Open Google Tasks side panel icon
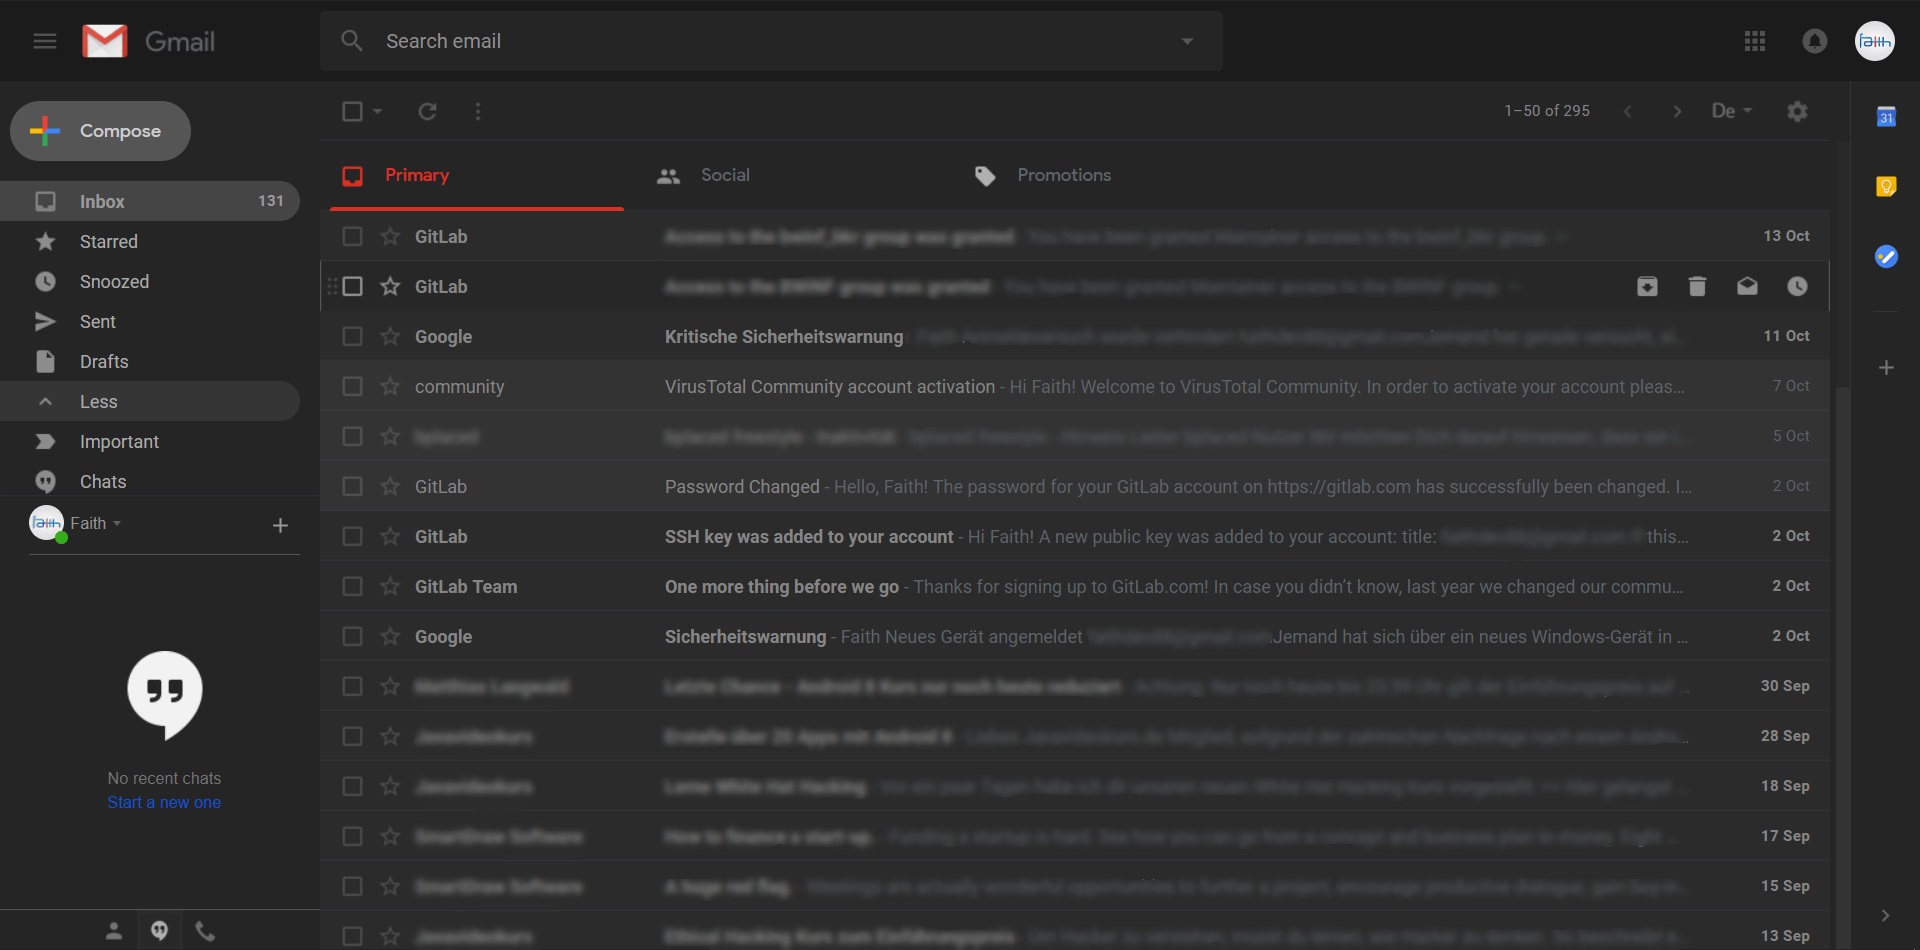This screenshot has width=1920, height=950. (x=1886, y=257)
